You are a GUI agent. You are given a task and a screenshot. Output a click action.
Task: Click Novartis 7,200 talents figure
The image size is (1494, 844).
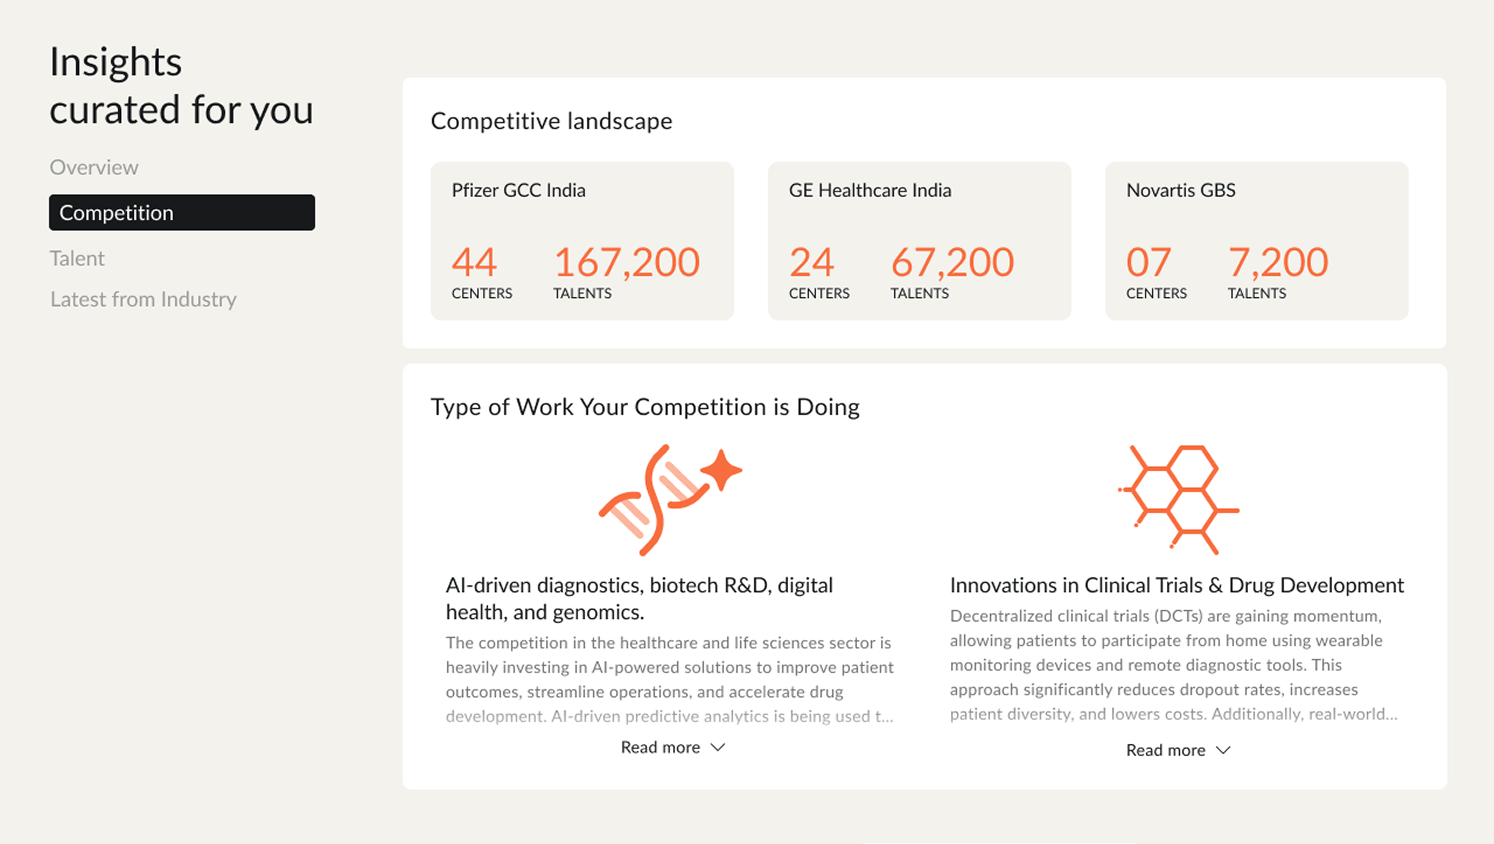click(1278, 262)
